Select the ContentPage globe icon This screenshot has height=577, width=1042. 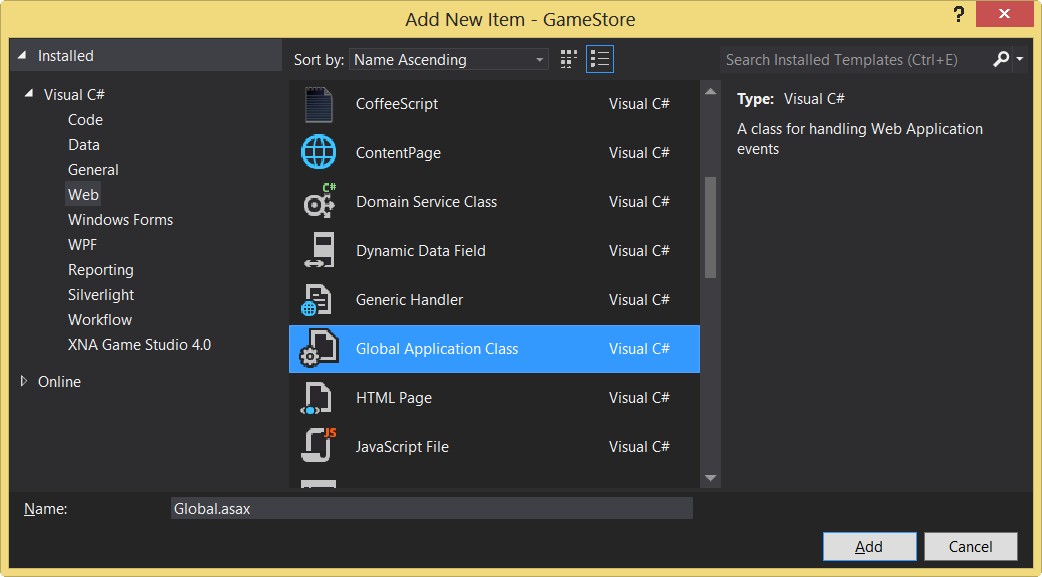click(318, 153)
